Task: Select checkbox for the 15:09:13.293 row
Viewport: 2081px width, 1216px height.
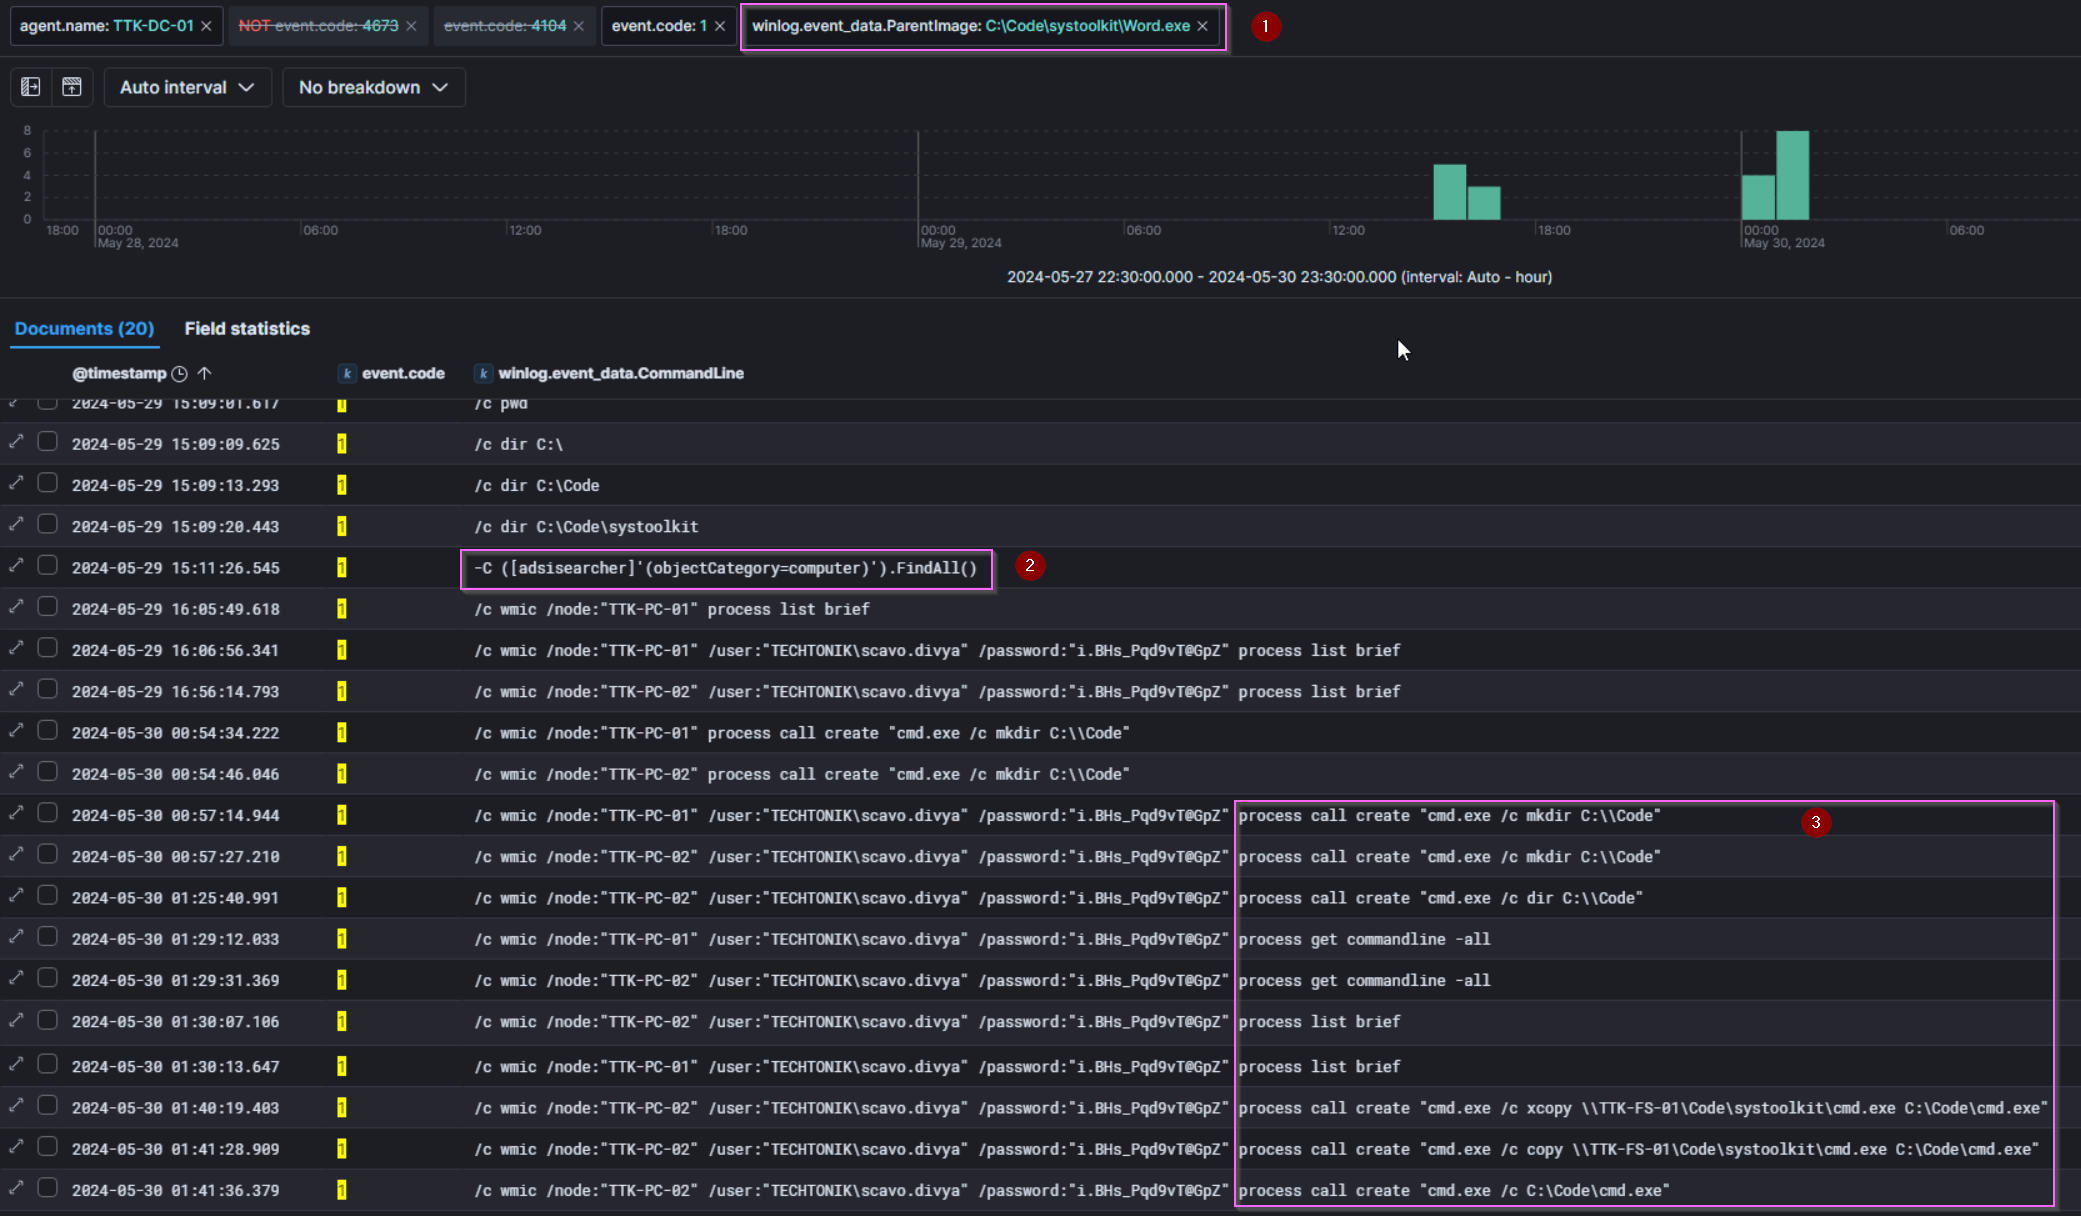Action: click(47, 483)
